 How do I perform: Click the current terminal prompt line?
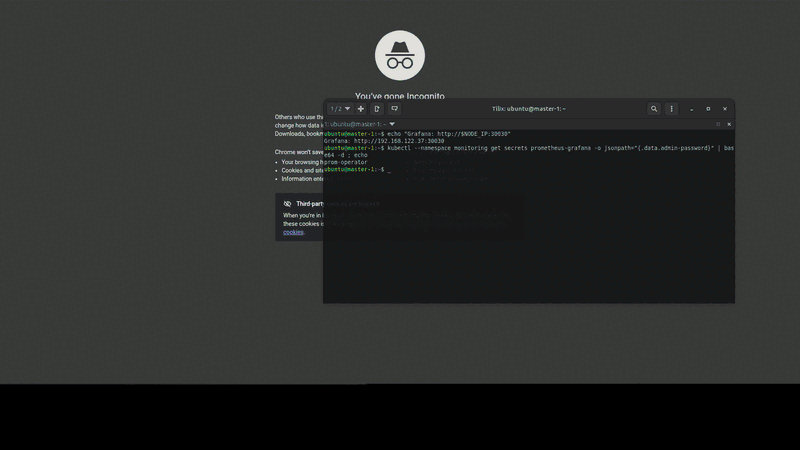pyautogui.click(x=357, y=169)
